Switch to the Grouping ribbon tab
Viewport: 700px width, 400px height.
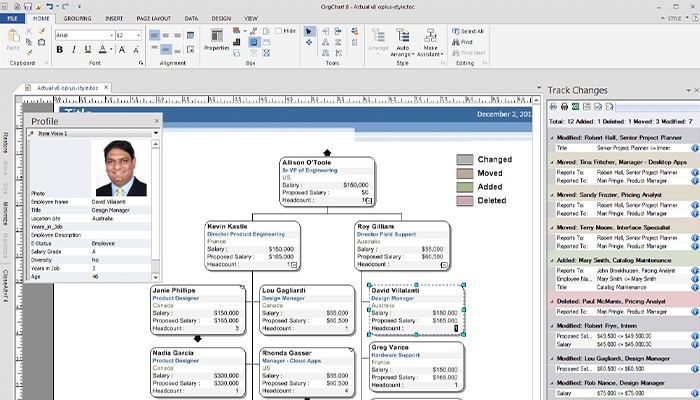pos(76,18)
